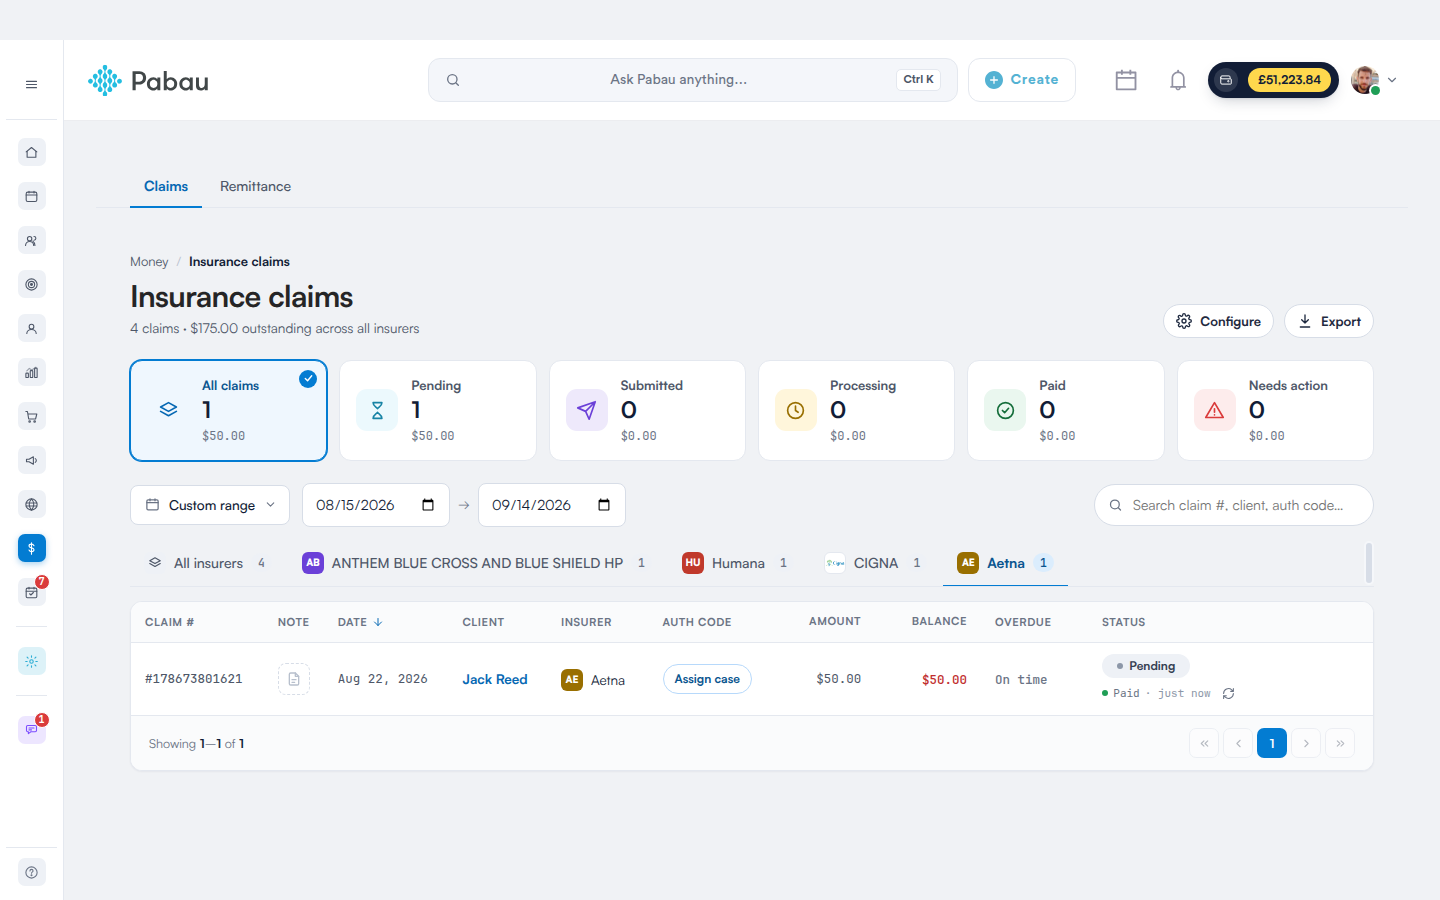Switch to the Claims tab
1440x900 pixels.
click(166, 187)
